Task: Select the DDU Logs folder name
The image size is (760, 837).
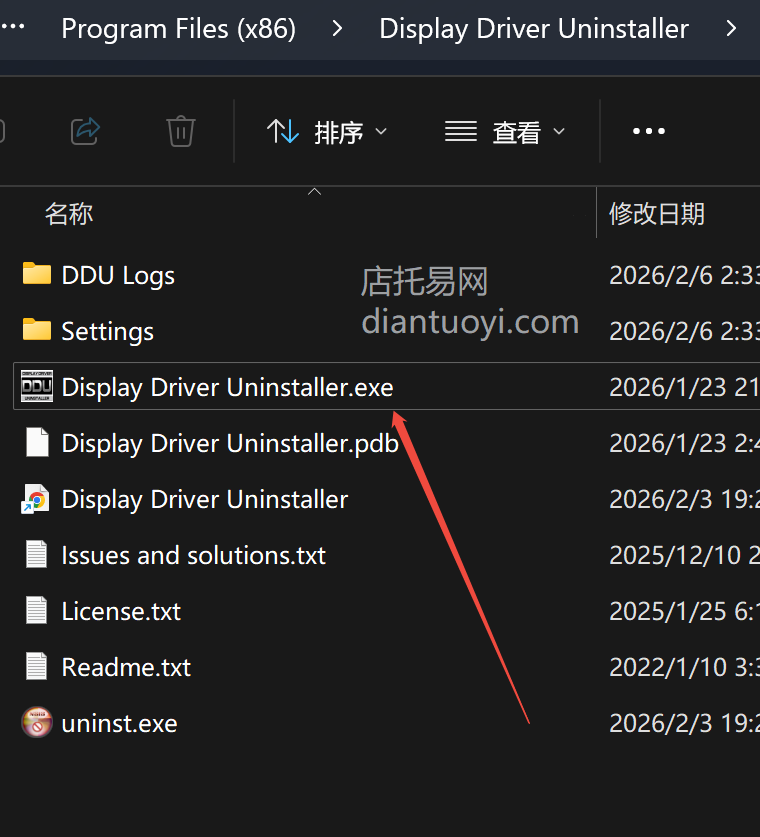Action: click(118, 276)
